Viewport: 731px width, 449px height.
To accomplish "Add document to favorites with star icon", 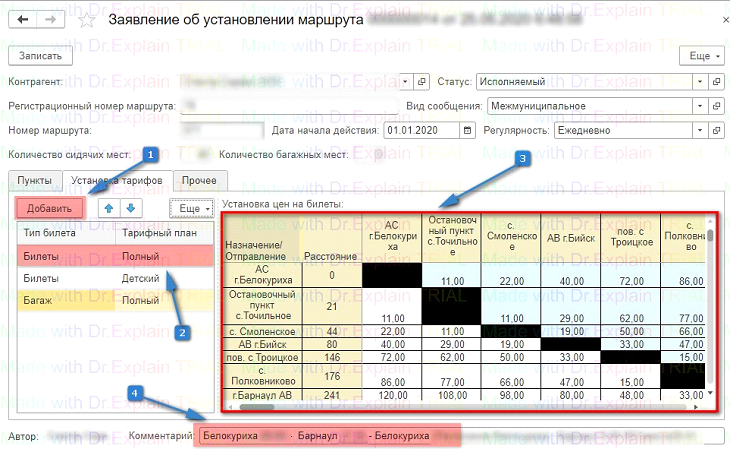I will [87, 20].
